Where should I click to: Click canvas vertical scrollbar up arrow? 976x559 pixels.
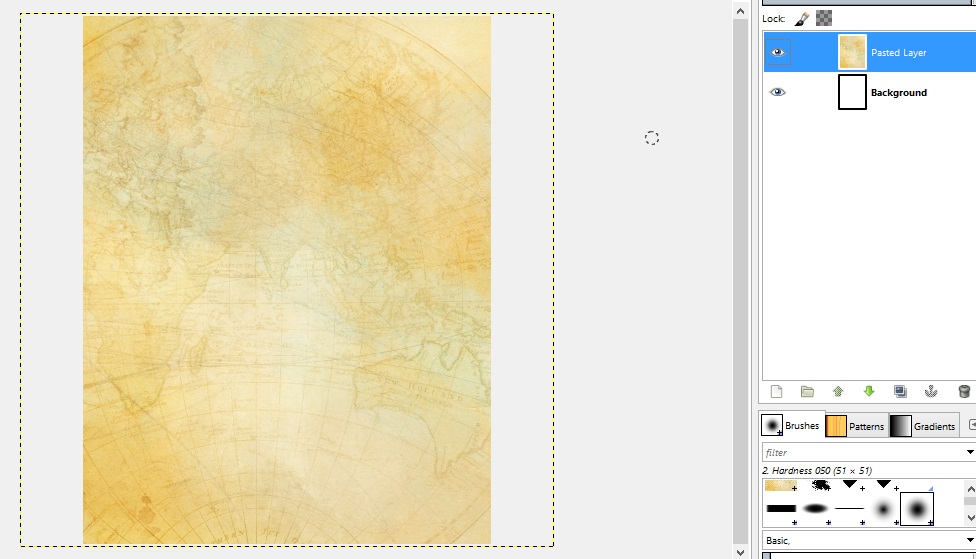740,11
